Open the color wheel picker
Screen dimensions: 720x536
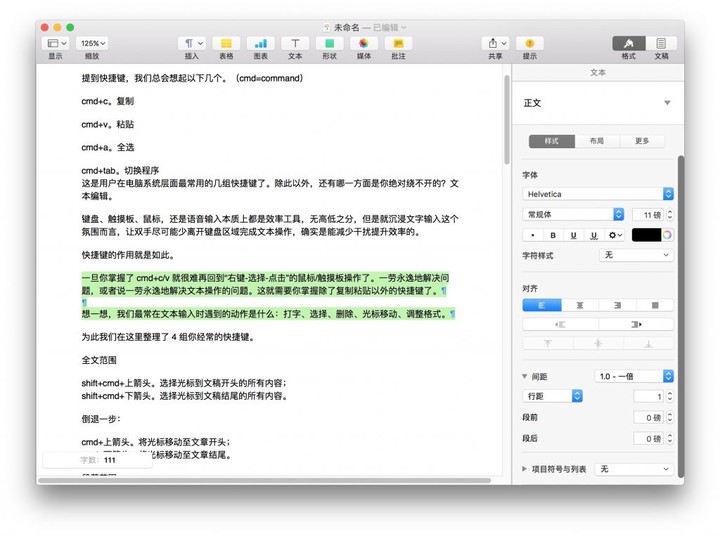pyautogui.click(x=667, y=235)
